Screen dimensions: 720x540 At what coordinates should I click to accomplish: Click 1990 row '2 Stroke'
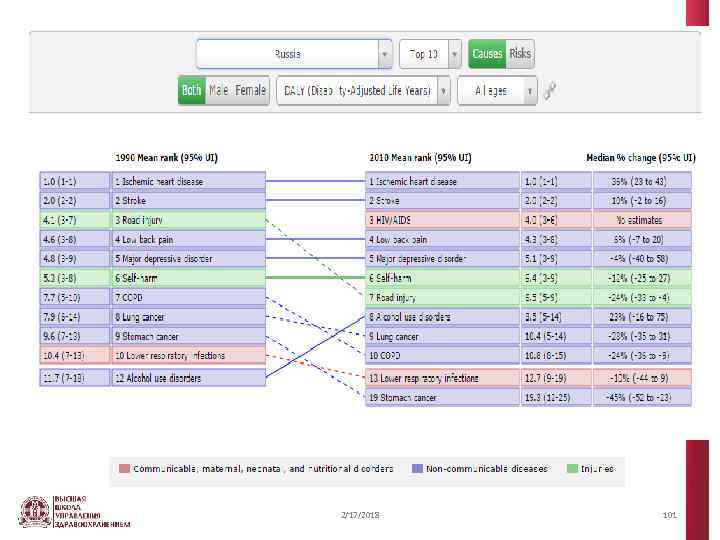(x=189, y=201)
